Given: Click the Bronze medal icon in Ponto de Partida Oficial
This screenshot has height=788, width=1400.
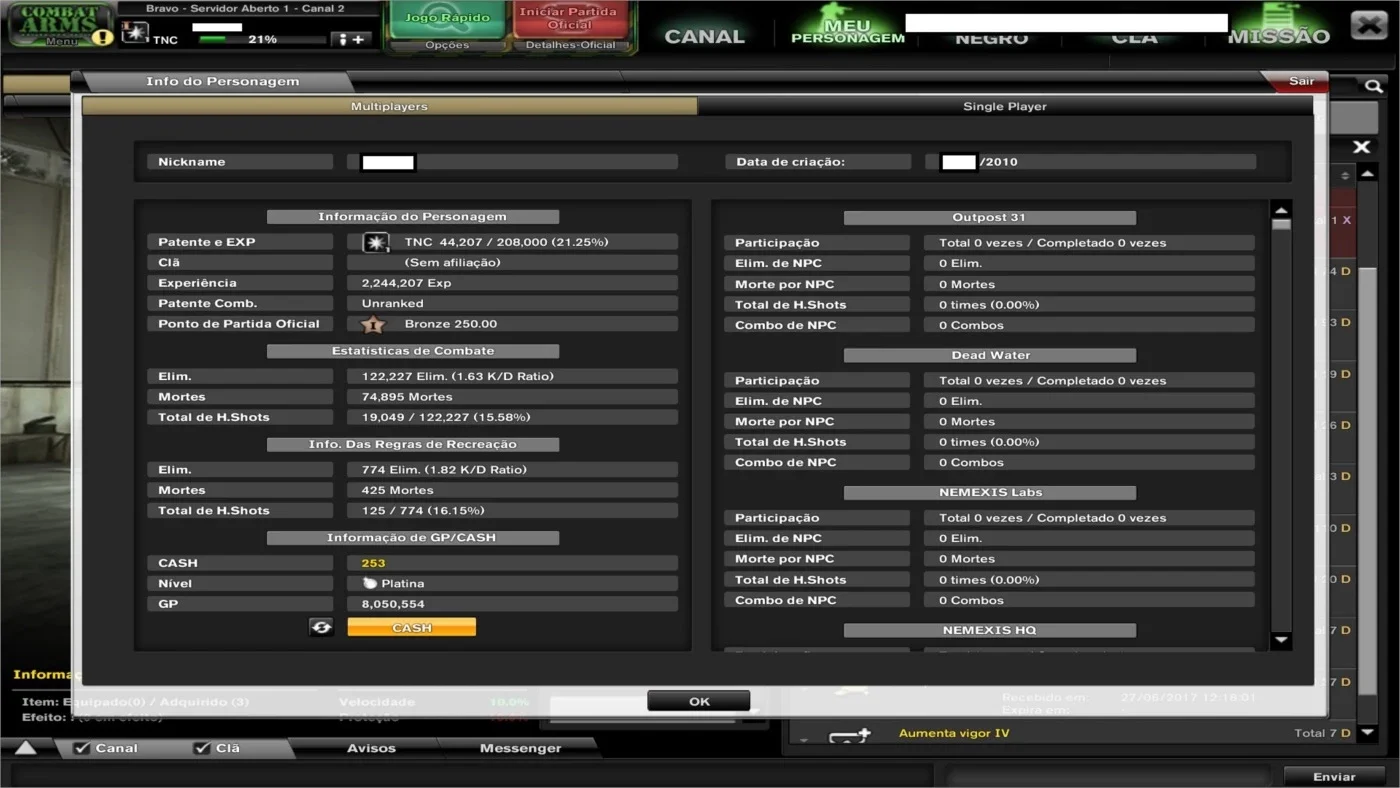Looking at the screenshot, I should 373,324.
